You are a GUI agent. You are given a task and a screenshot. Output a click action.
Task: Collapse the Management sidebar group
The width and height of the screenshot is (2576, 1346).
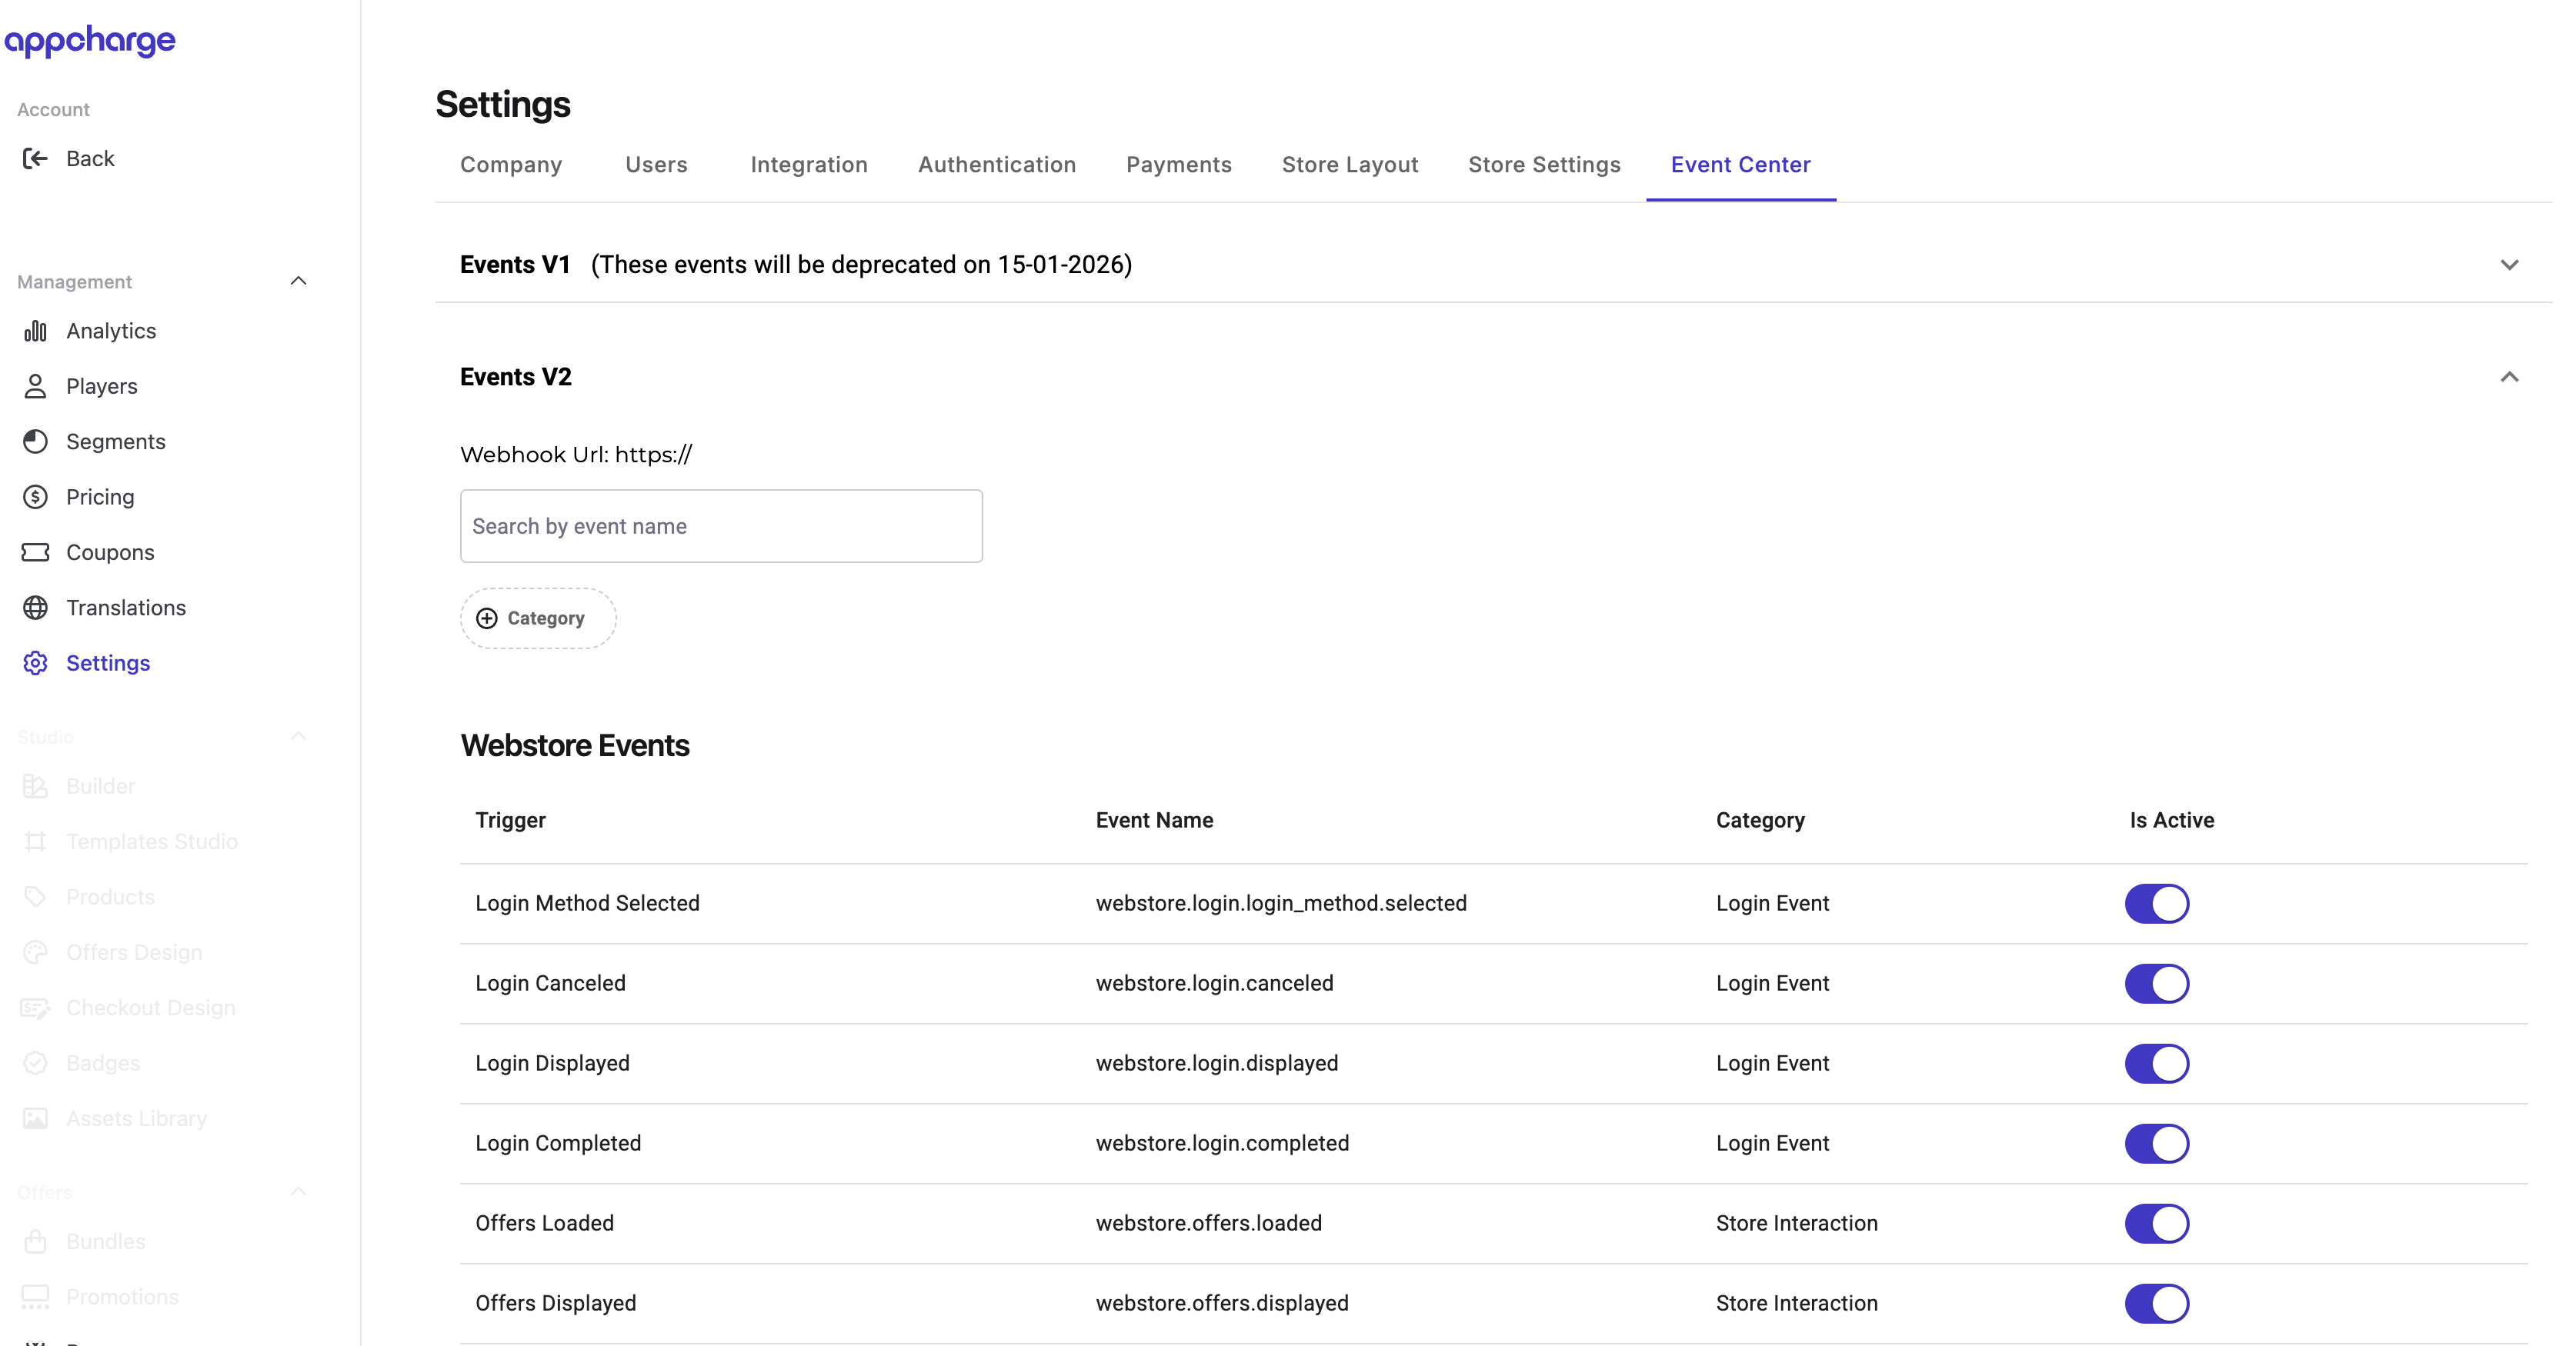click(298, 281)
